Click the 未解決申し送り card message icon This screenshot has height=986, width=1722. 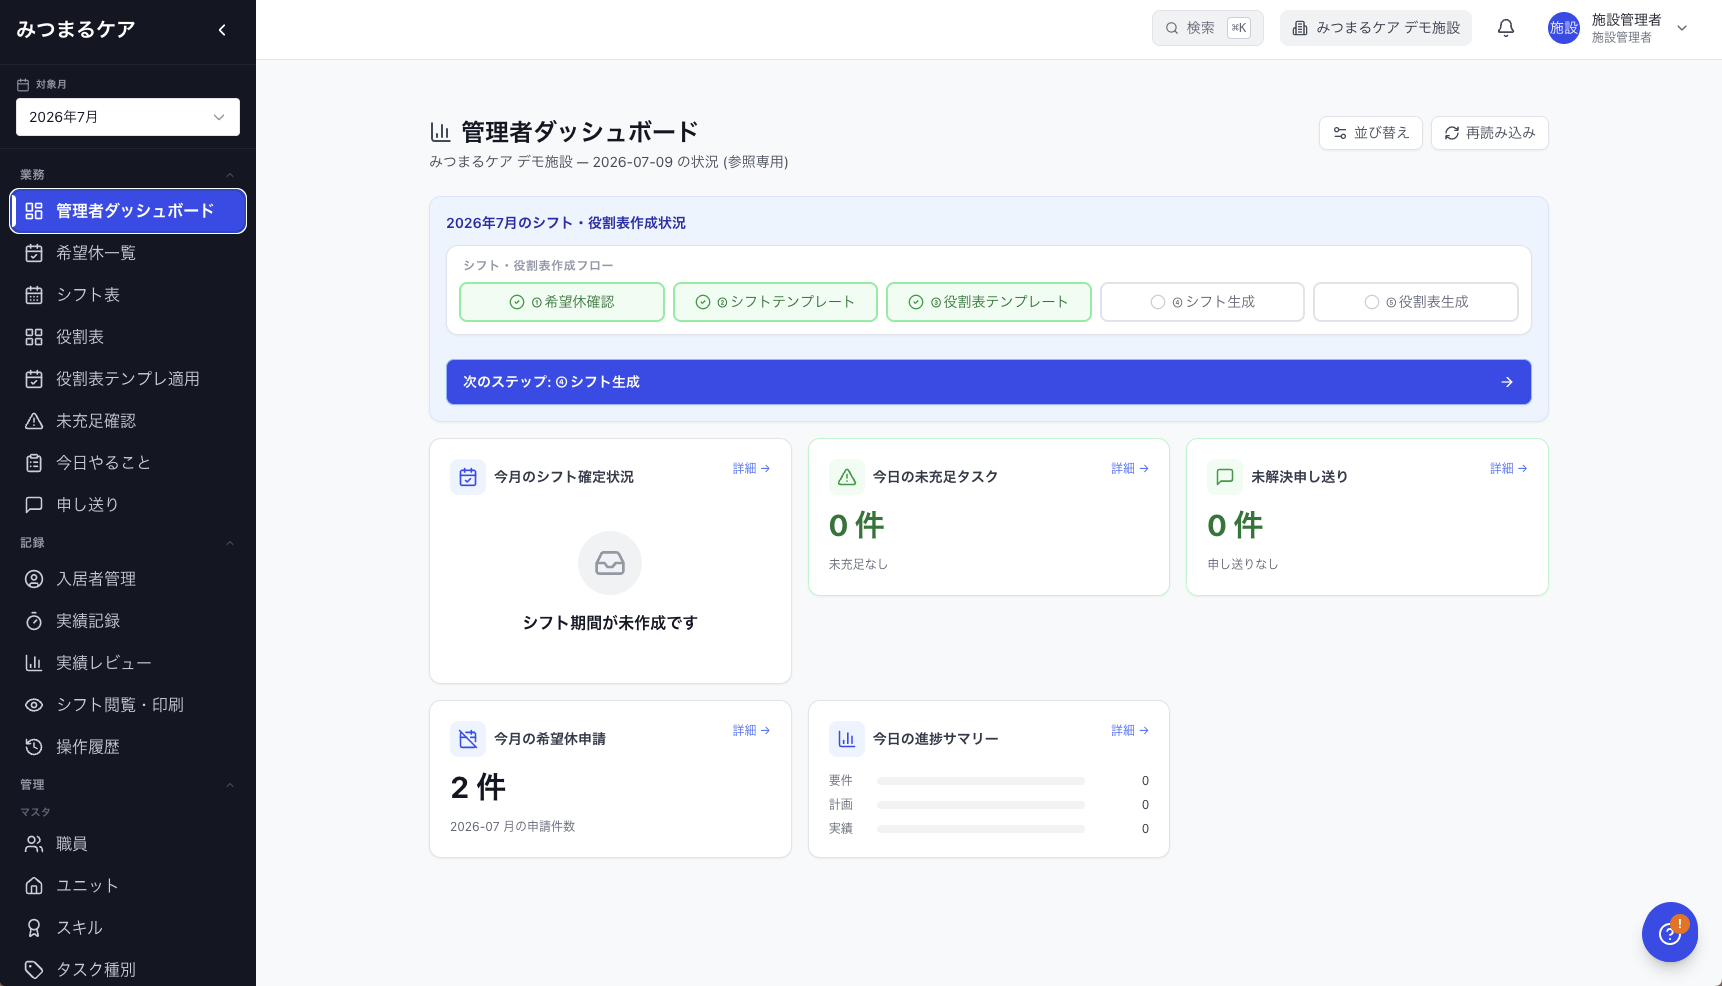[1225, 477]
